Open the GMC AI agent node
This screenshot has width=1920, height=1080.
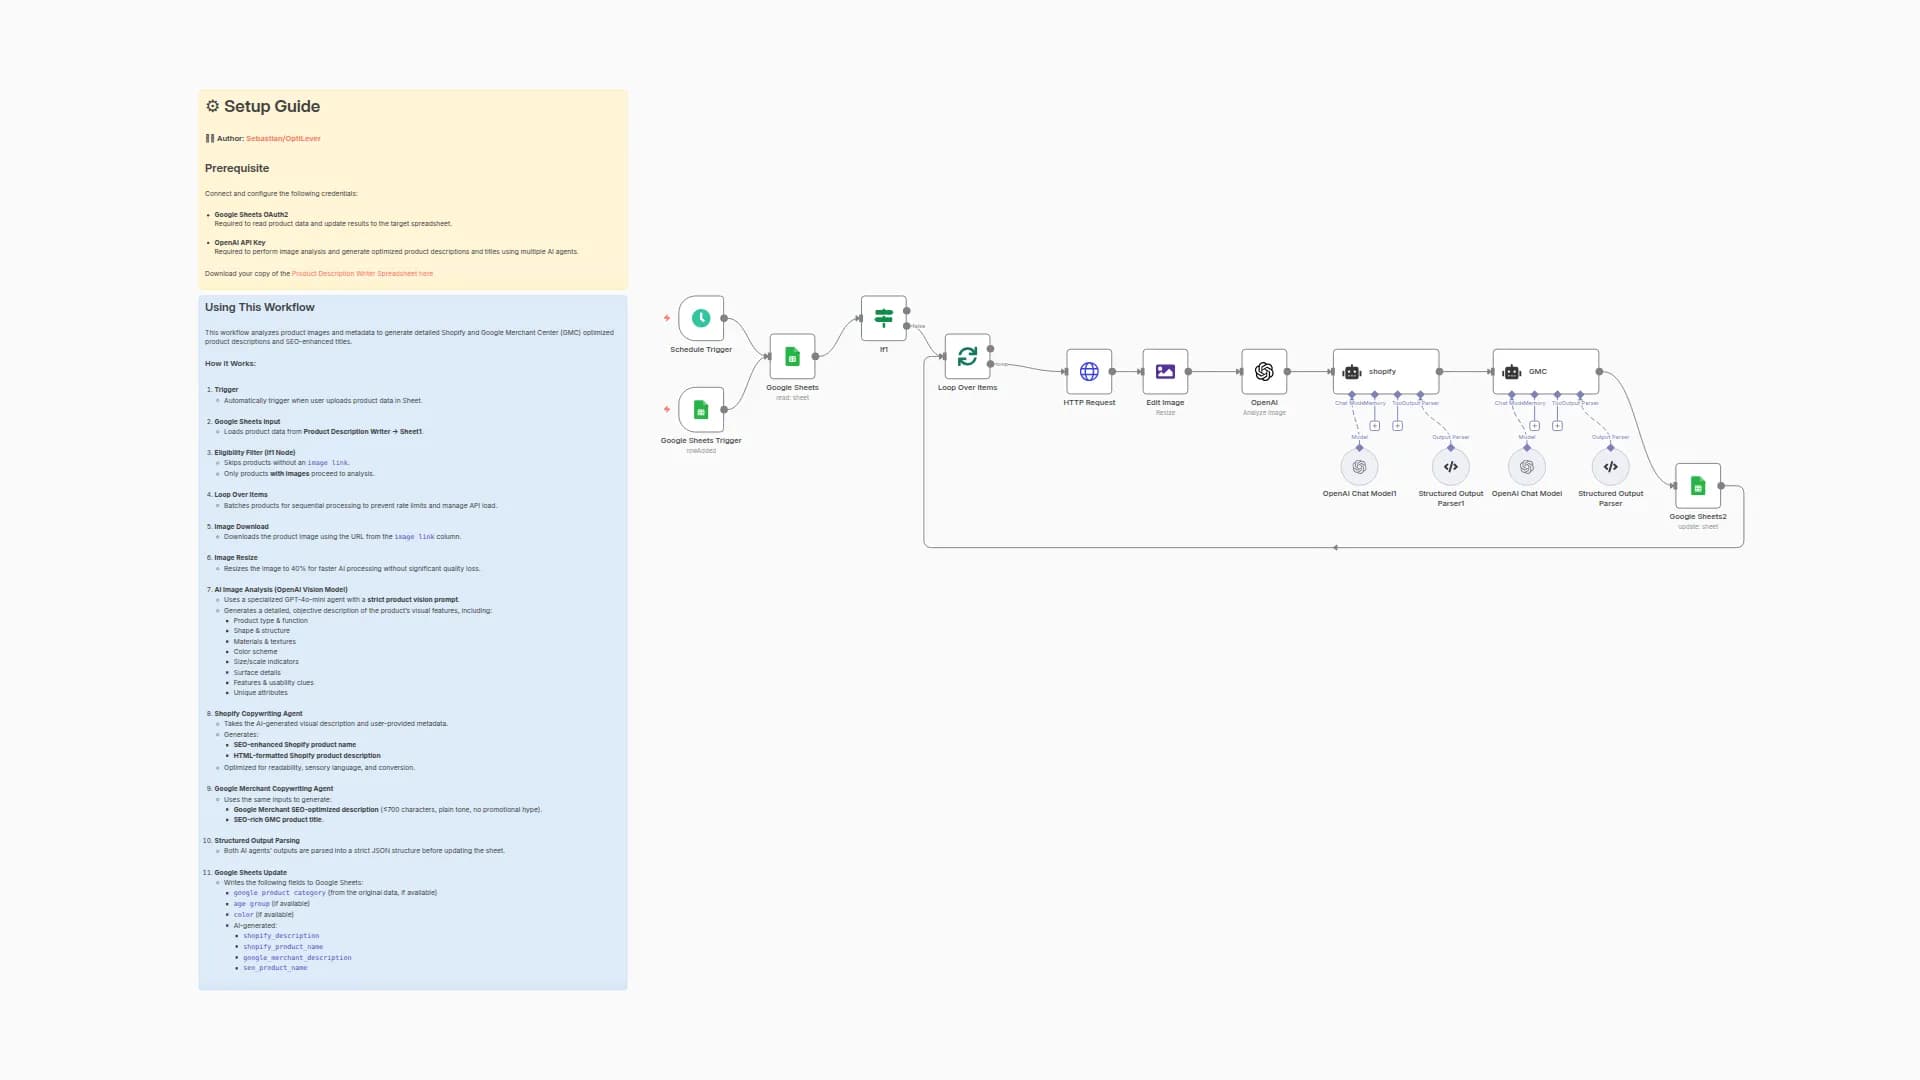pos(1545,371)
